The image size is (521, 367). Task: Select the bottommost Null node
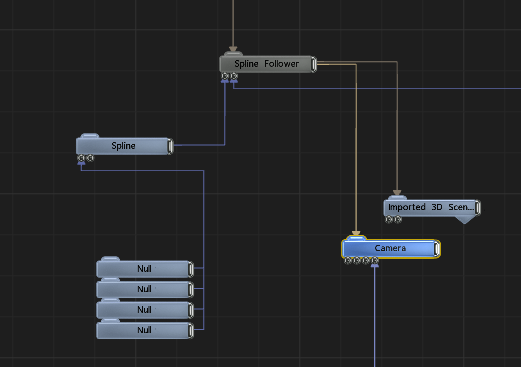[x=145, y=330]
